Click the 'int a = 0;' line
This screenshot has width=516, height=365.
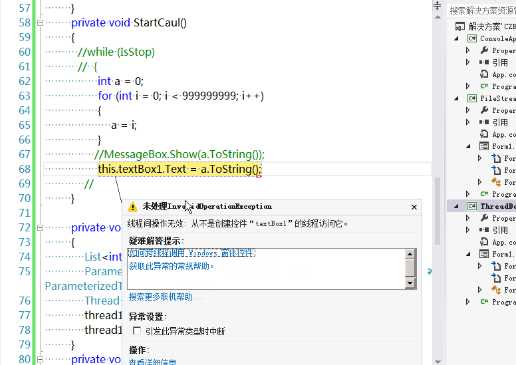pyautogui.click(x=120, y=81)
